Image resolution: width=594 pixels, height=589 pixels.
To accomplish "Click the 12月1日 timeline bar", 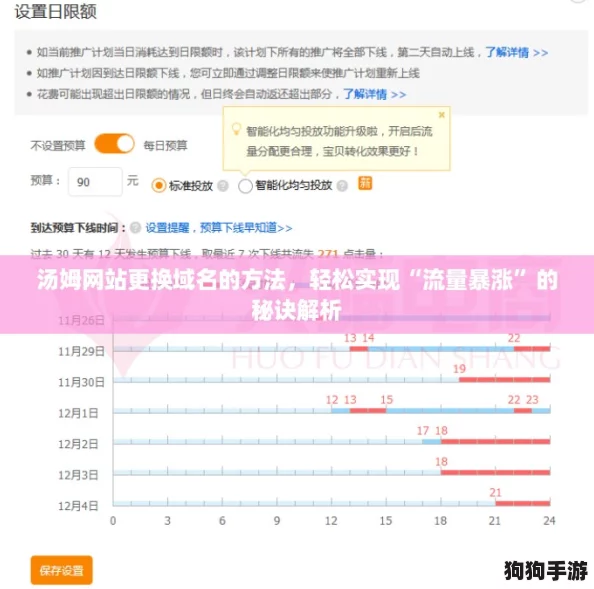I will click(x=331, y=411).
